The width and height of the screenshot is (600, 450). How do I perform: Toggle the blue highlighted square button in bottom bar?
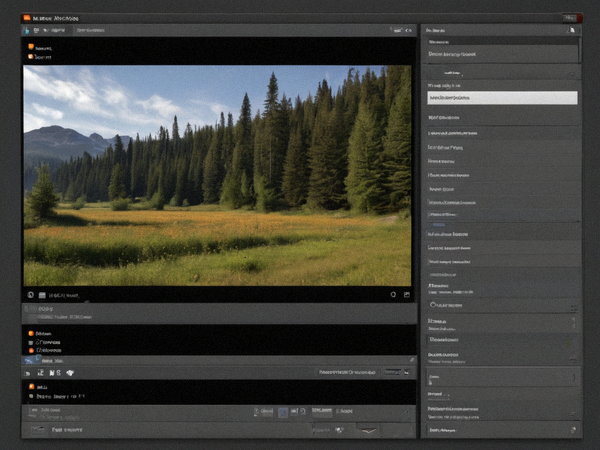(283, 412)
